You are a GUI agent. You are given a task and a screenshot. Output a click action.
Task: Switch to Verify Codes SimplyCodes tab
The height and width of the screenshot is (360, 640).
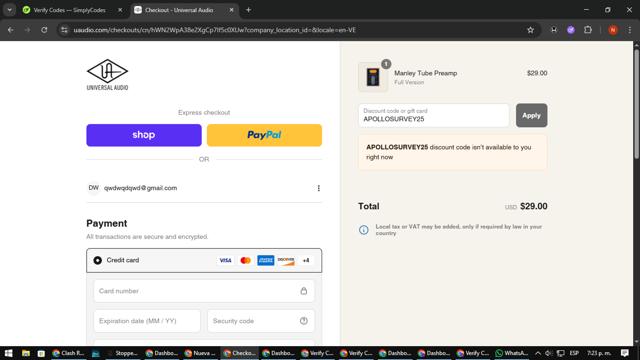[x=69, y=10]
